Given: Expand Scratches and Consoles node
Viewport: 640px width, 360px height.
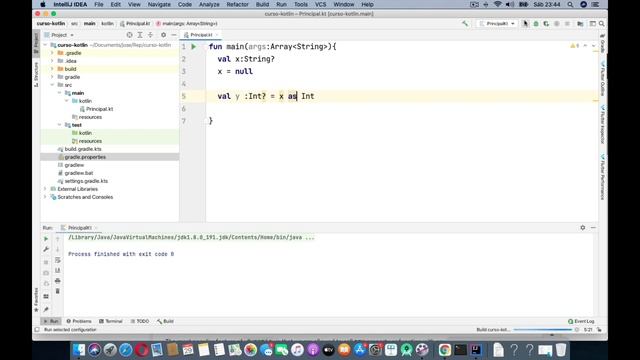Looking at the screenshot, I should click(x=45, y=197).
